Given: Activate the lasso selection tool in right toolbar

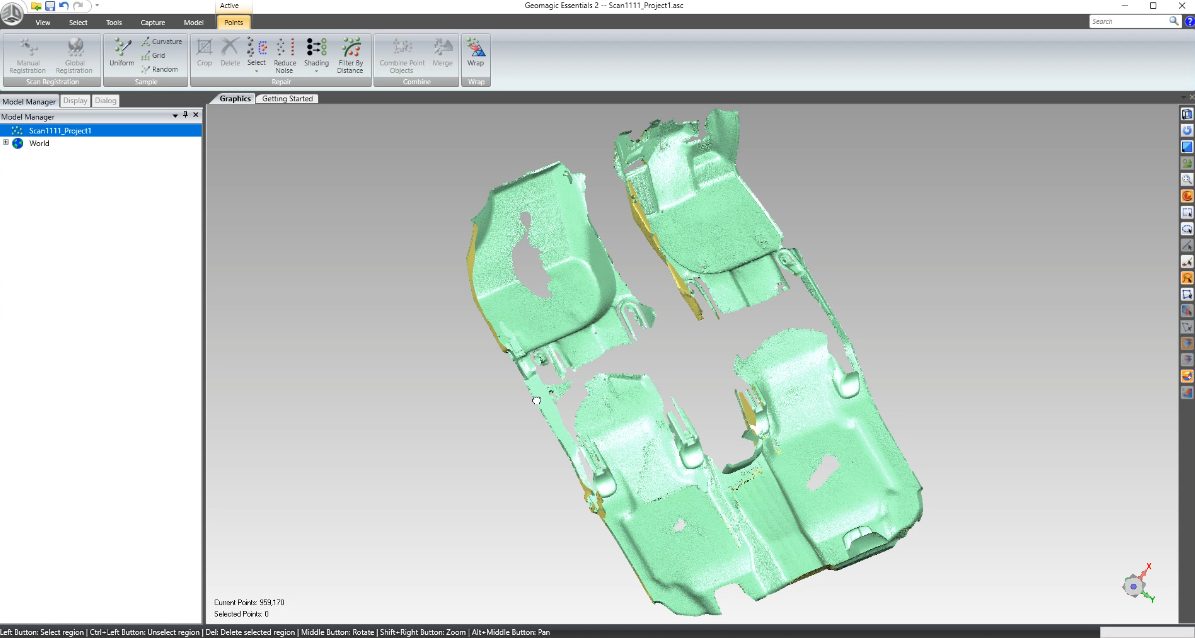Looking at the screenshot, I should [1187, 228].
